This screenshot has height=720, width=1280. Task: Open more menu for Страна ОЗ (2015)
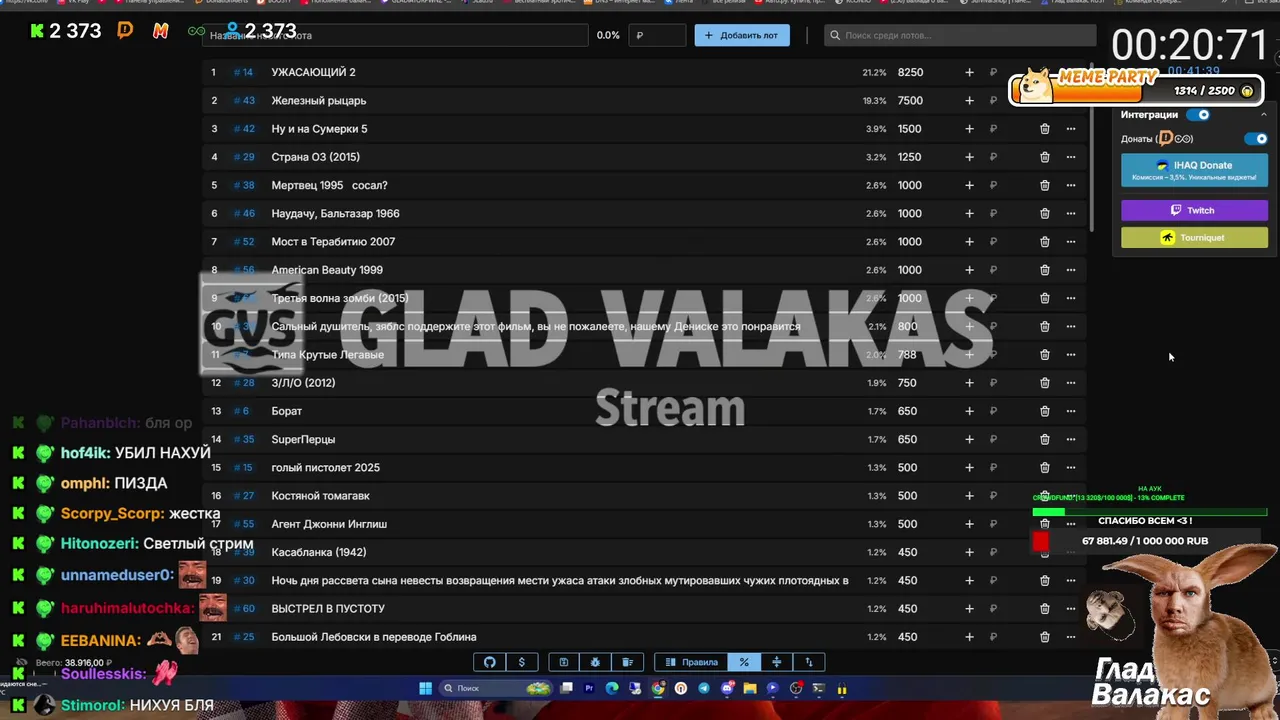[x=1071, y=157]
